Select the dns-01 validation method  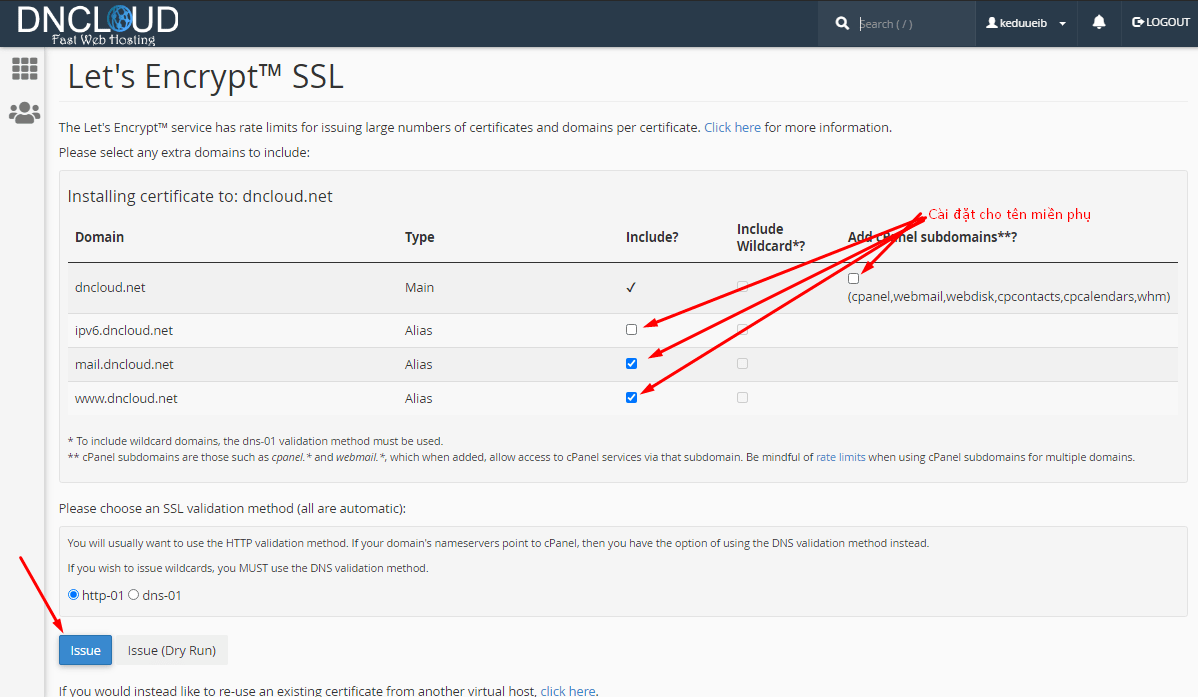(134, 595)
